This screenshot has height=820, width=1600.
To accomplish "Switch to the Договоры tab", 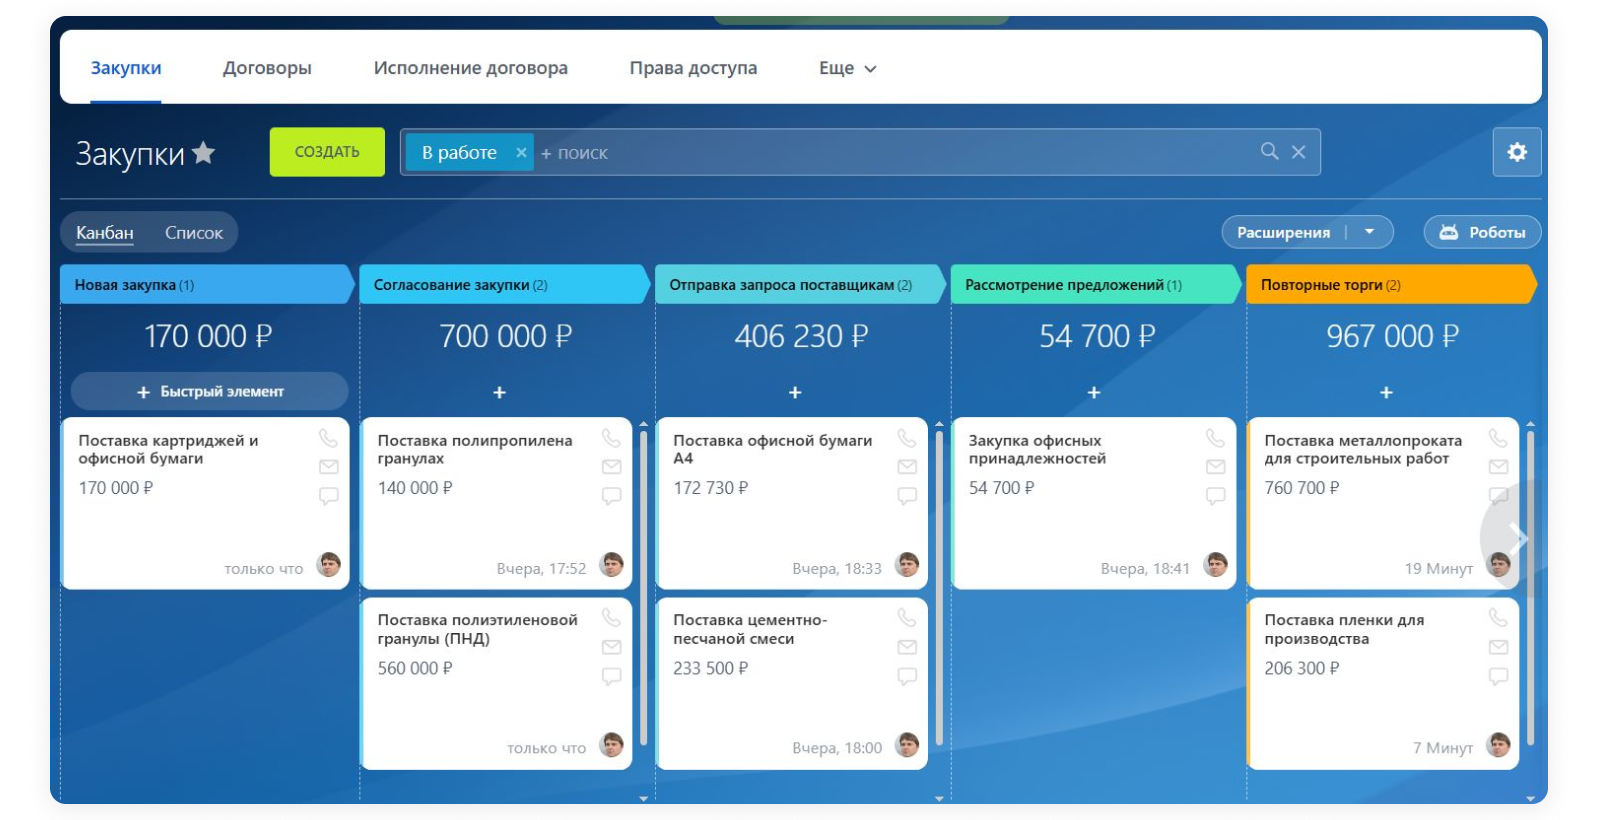I will pyautogui.click(x=267, y=68).
